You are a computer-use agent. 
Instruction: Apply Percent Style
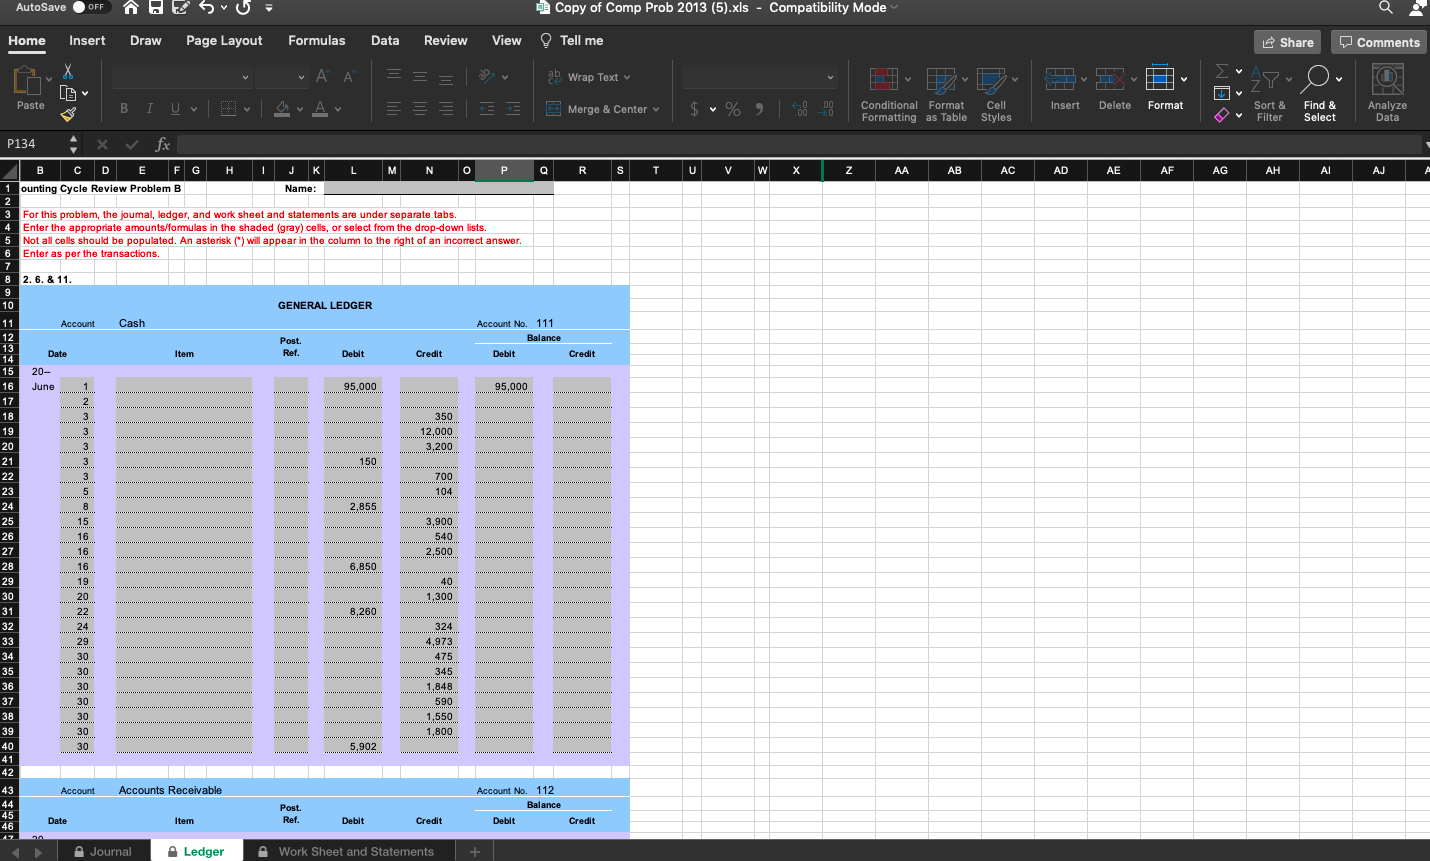733,109
